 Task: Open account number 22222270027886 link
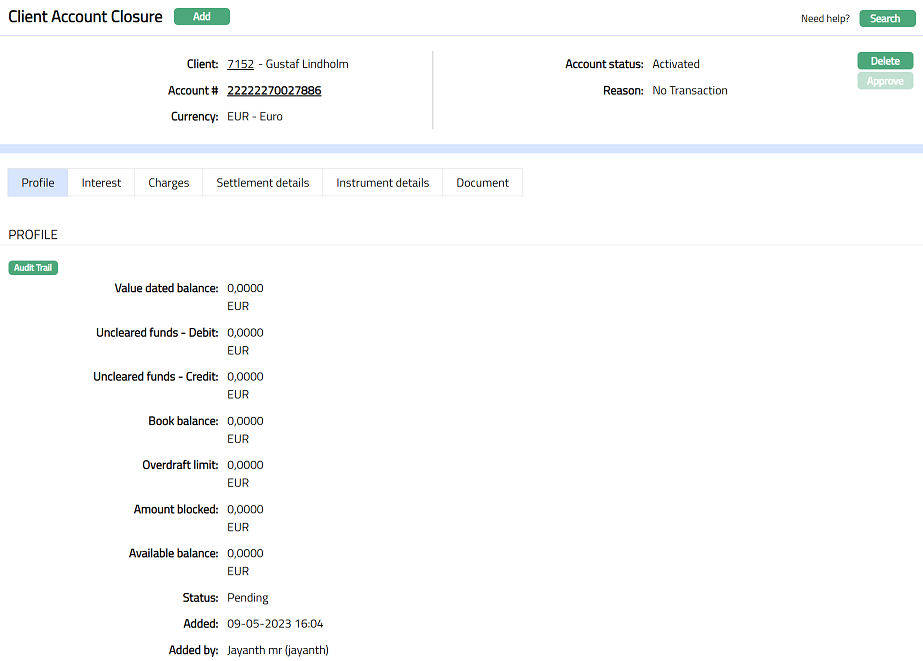[274, 91]
